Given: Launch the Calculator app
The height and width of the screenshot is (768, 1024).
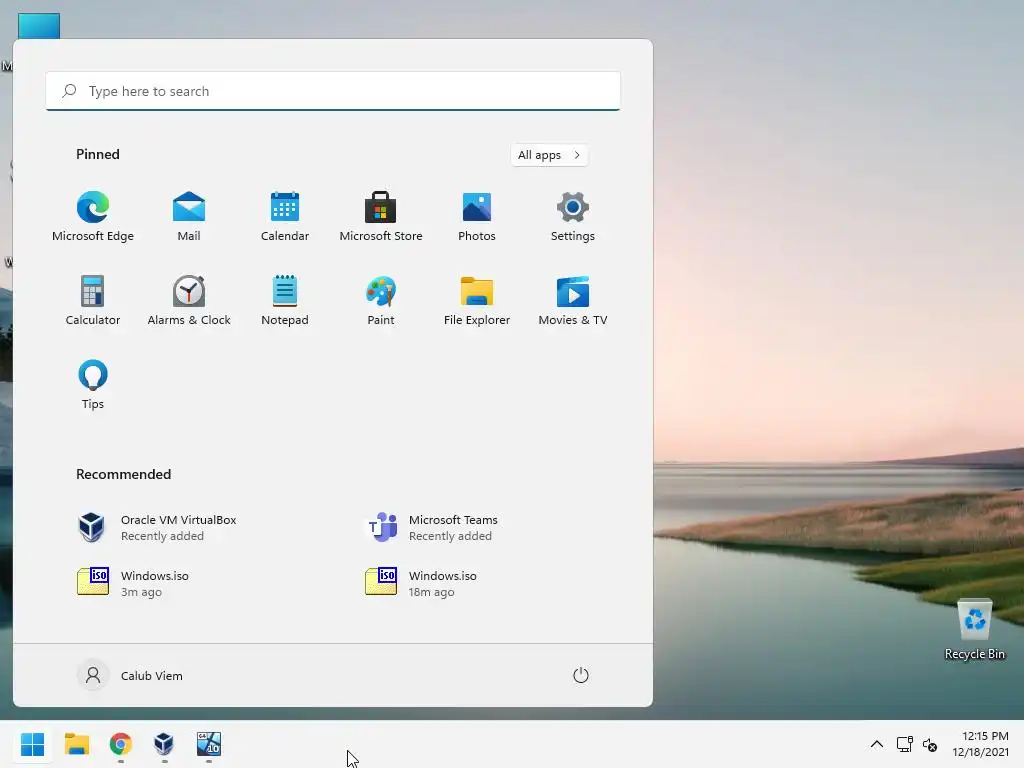Looking at the screenshot, I should click(x=93, y=300).
